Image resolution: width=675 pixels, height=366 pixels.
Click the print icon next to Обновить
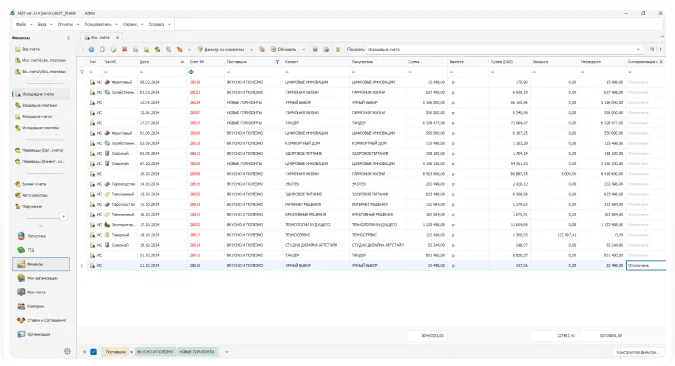coord(315,50)
